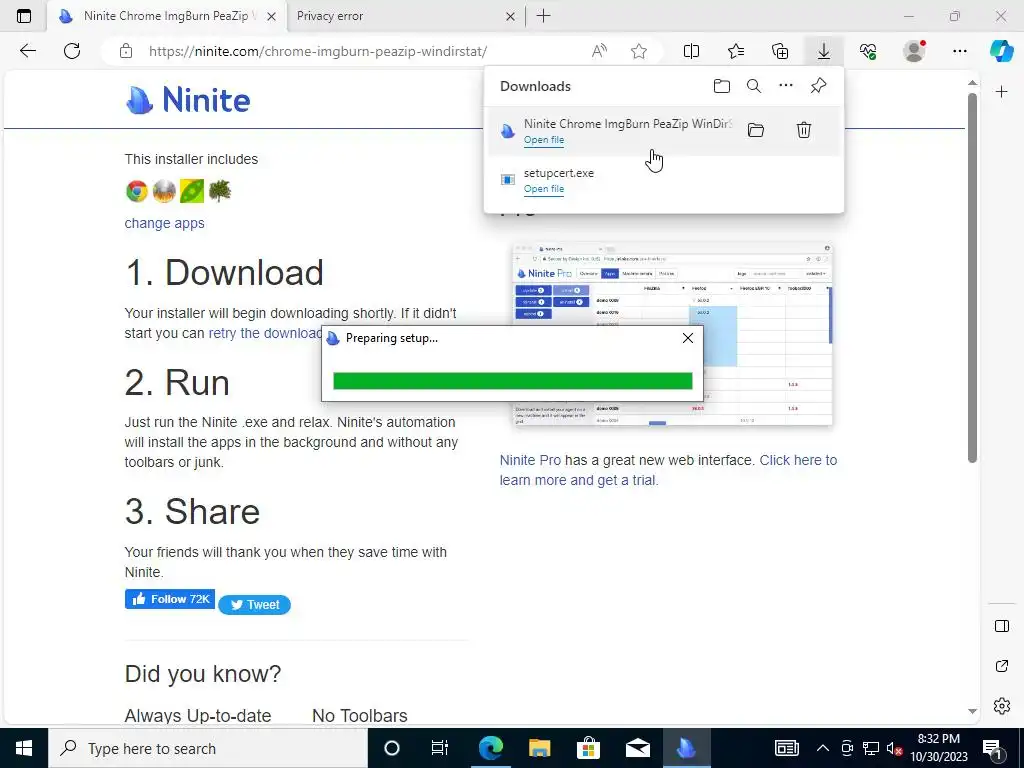Click the change apps link
1024x768 pixels.
coord(165,223)
